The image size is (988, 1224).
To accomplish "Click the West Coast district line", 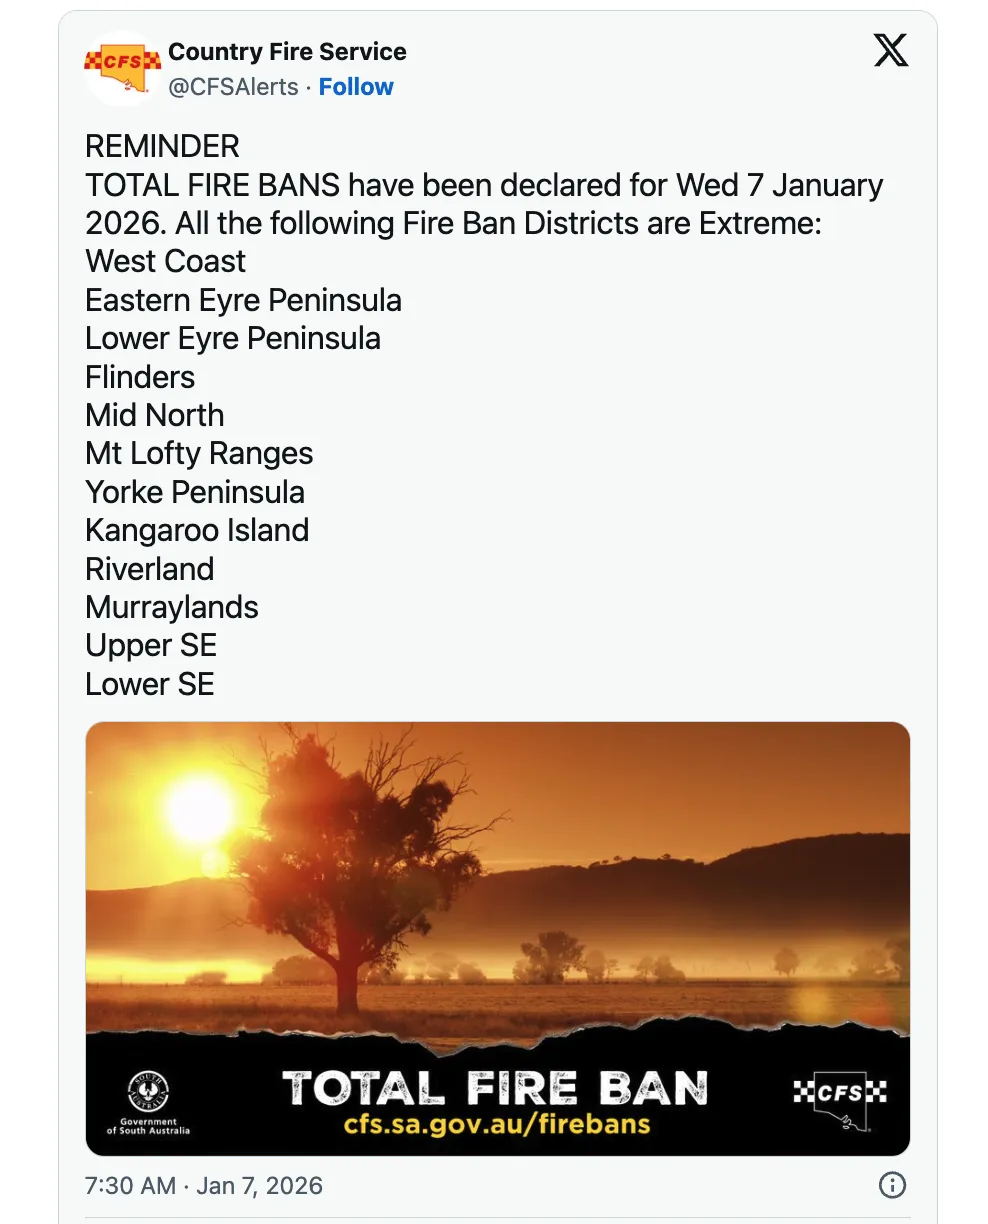I will tap(166, 262).
